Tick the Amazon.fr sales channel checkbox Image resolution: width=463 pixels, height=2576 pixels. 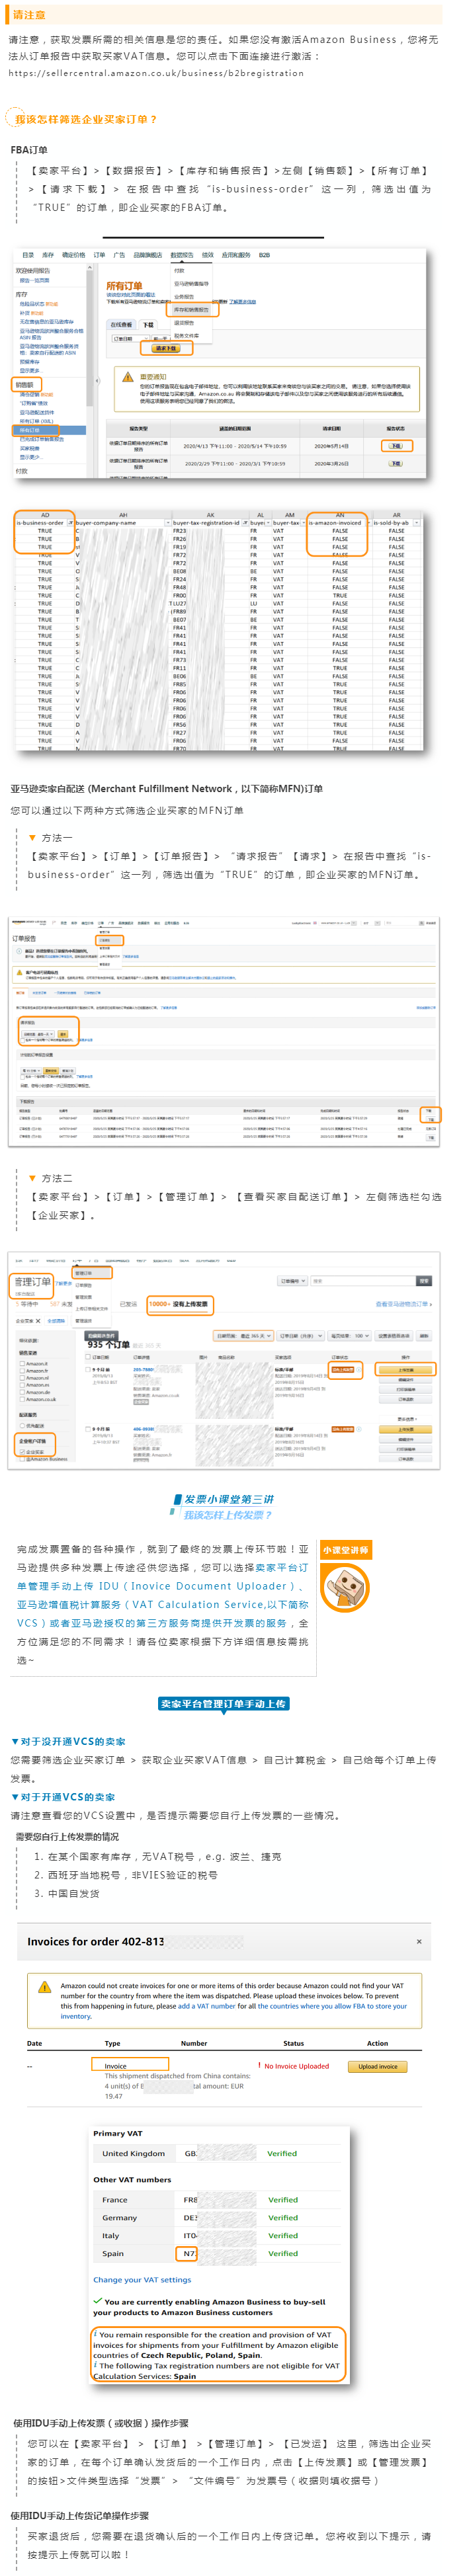coord(23,1370)
